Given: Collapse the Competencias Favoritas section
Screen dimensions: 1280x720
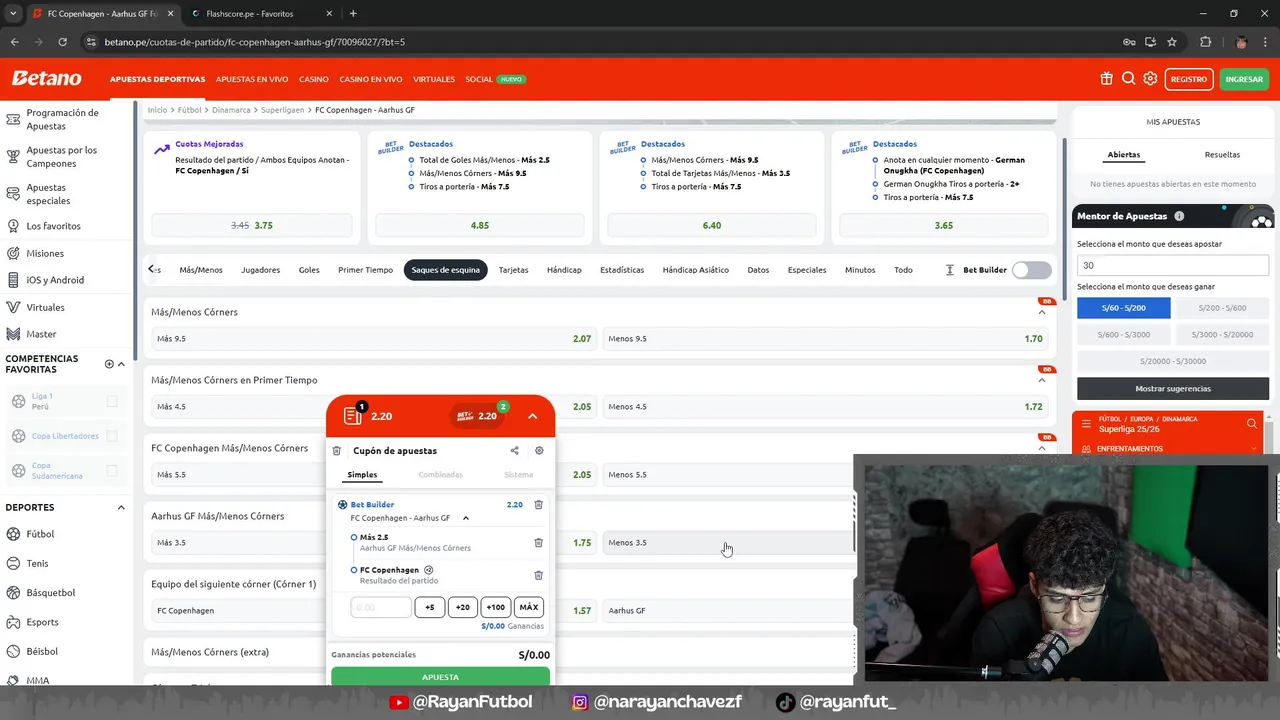Looking at the screenshot, I should click(x=121, y=364).
